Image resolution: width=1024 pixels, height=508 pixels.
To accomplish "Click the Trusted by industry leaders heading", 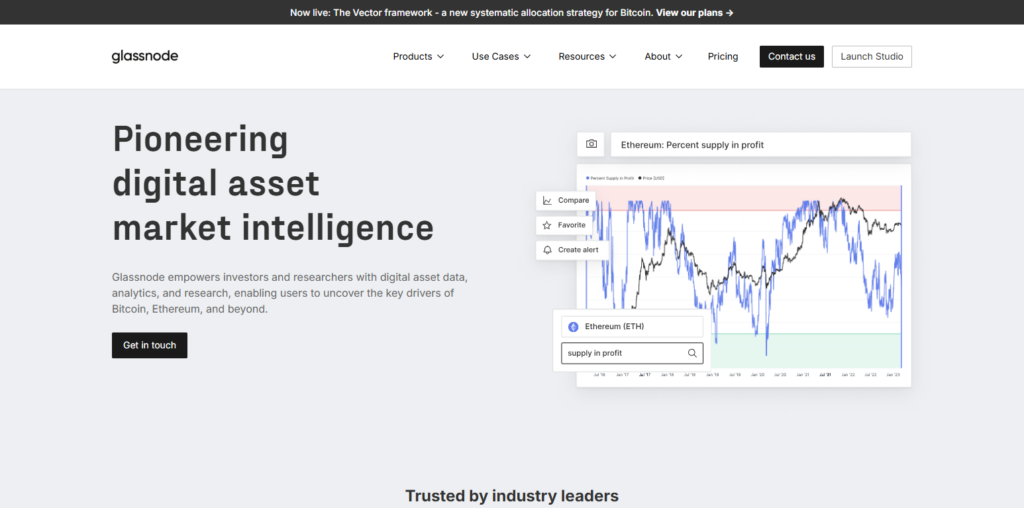I will click(512, 496).
